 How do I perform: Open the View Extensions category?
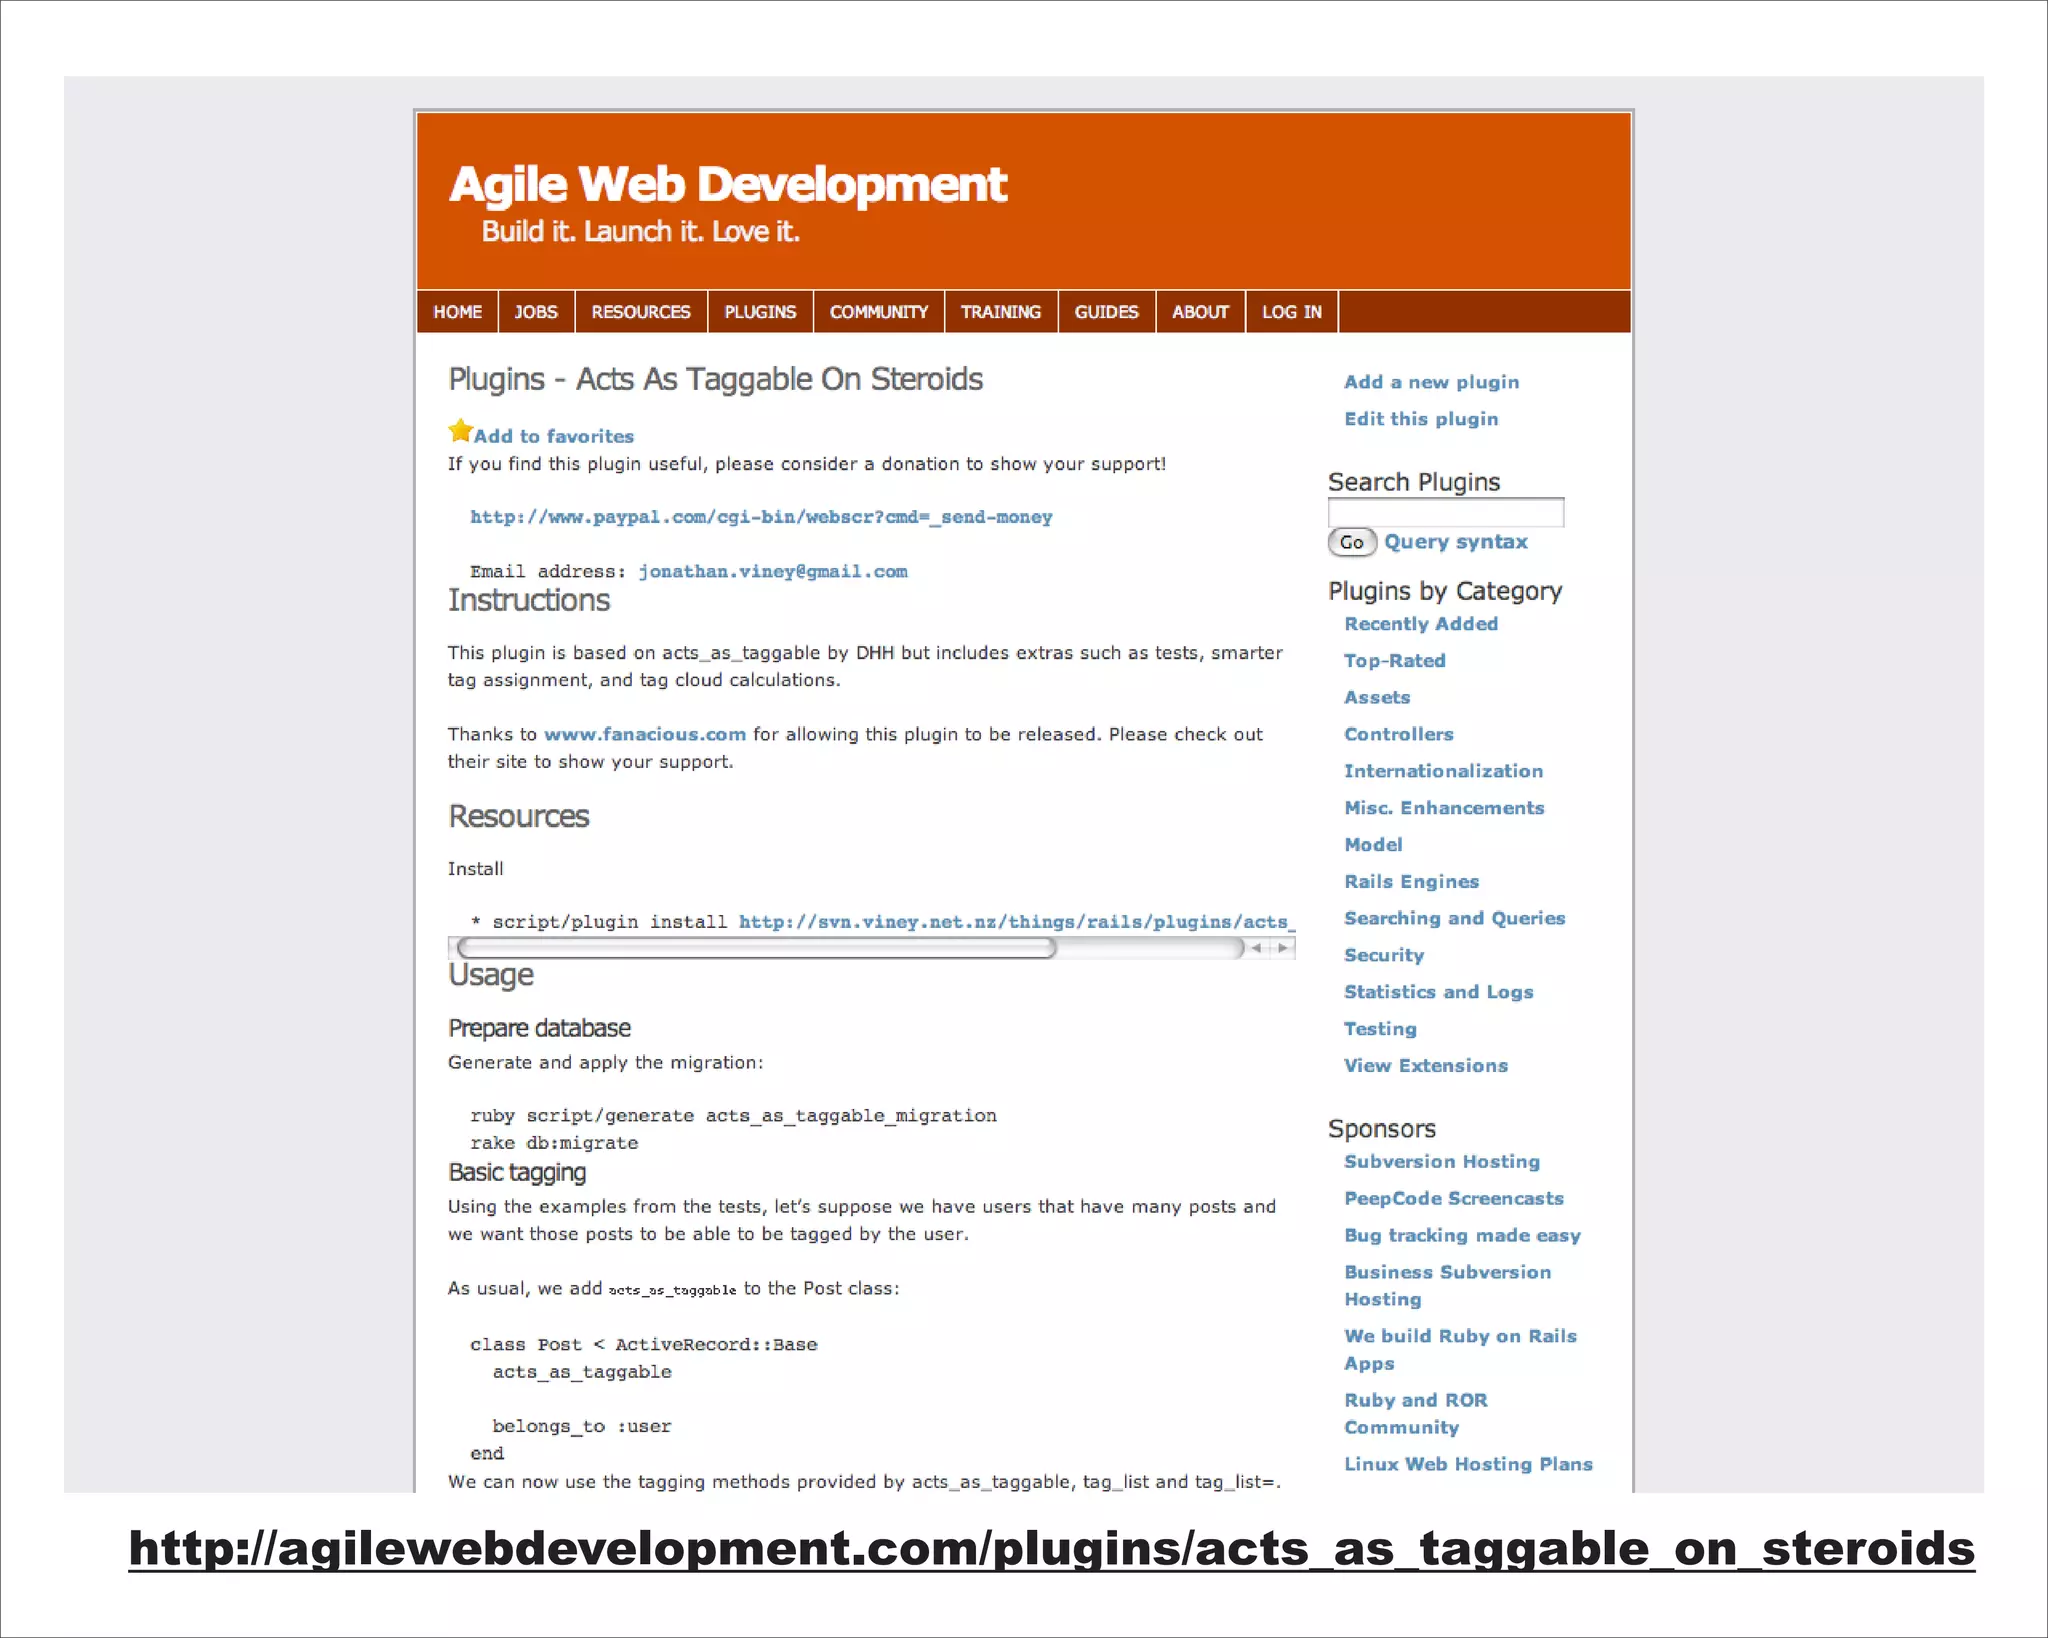coord(1425,1066)
